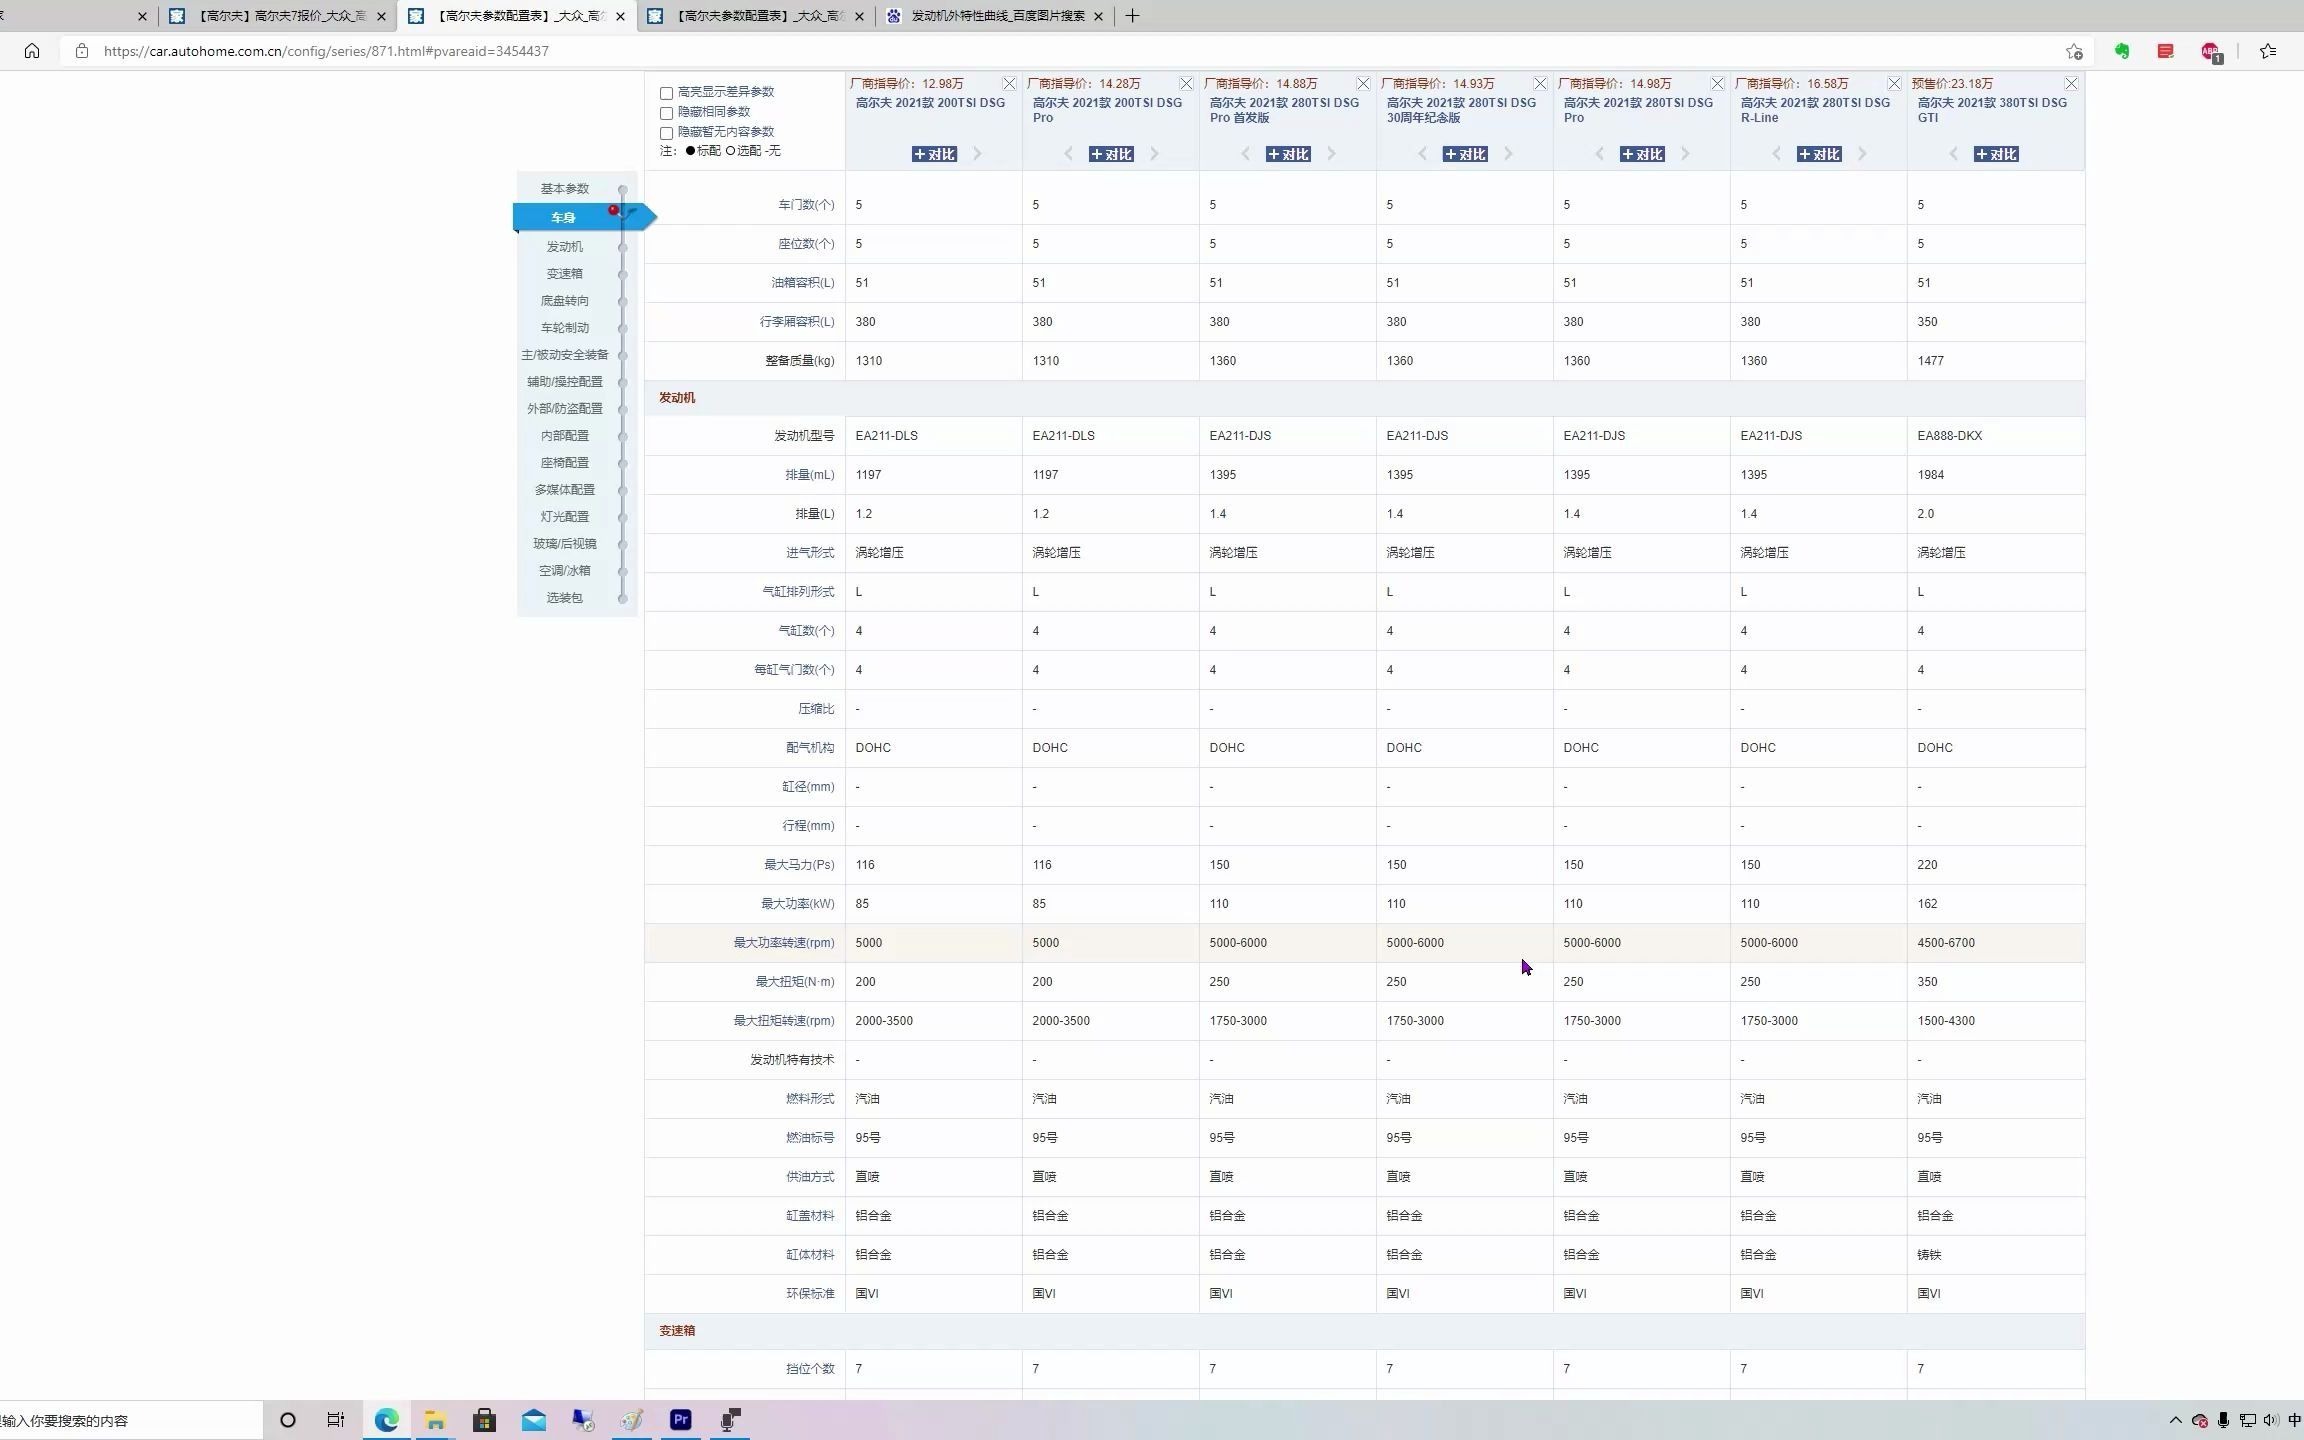Open Mail app from taskbar
The image size is (2304, 1440).
533,1420
